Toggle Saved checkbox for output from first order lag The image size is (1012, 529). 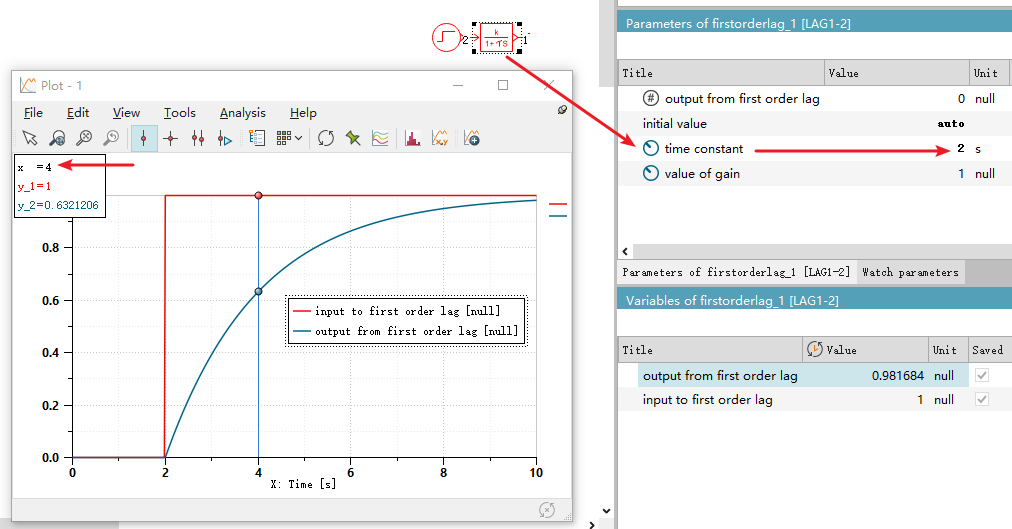point(980,375)
